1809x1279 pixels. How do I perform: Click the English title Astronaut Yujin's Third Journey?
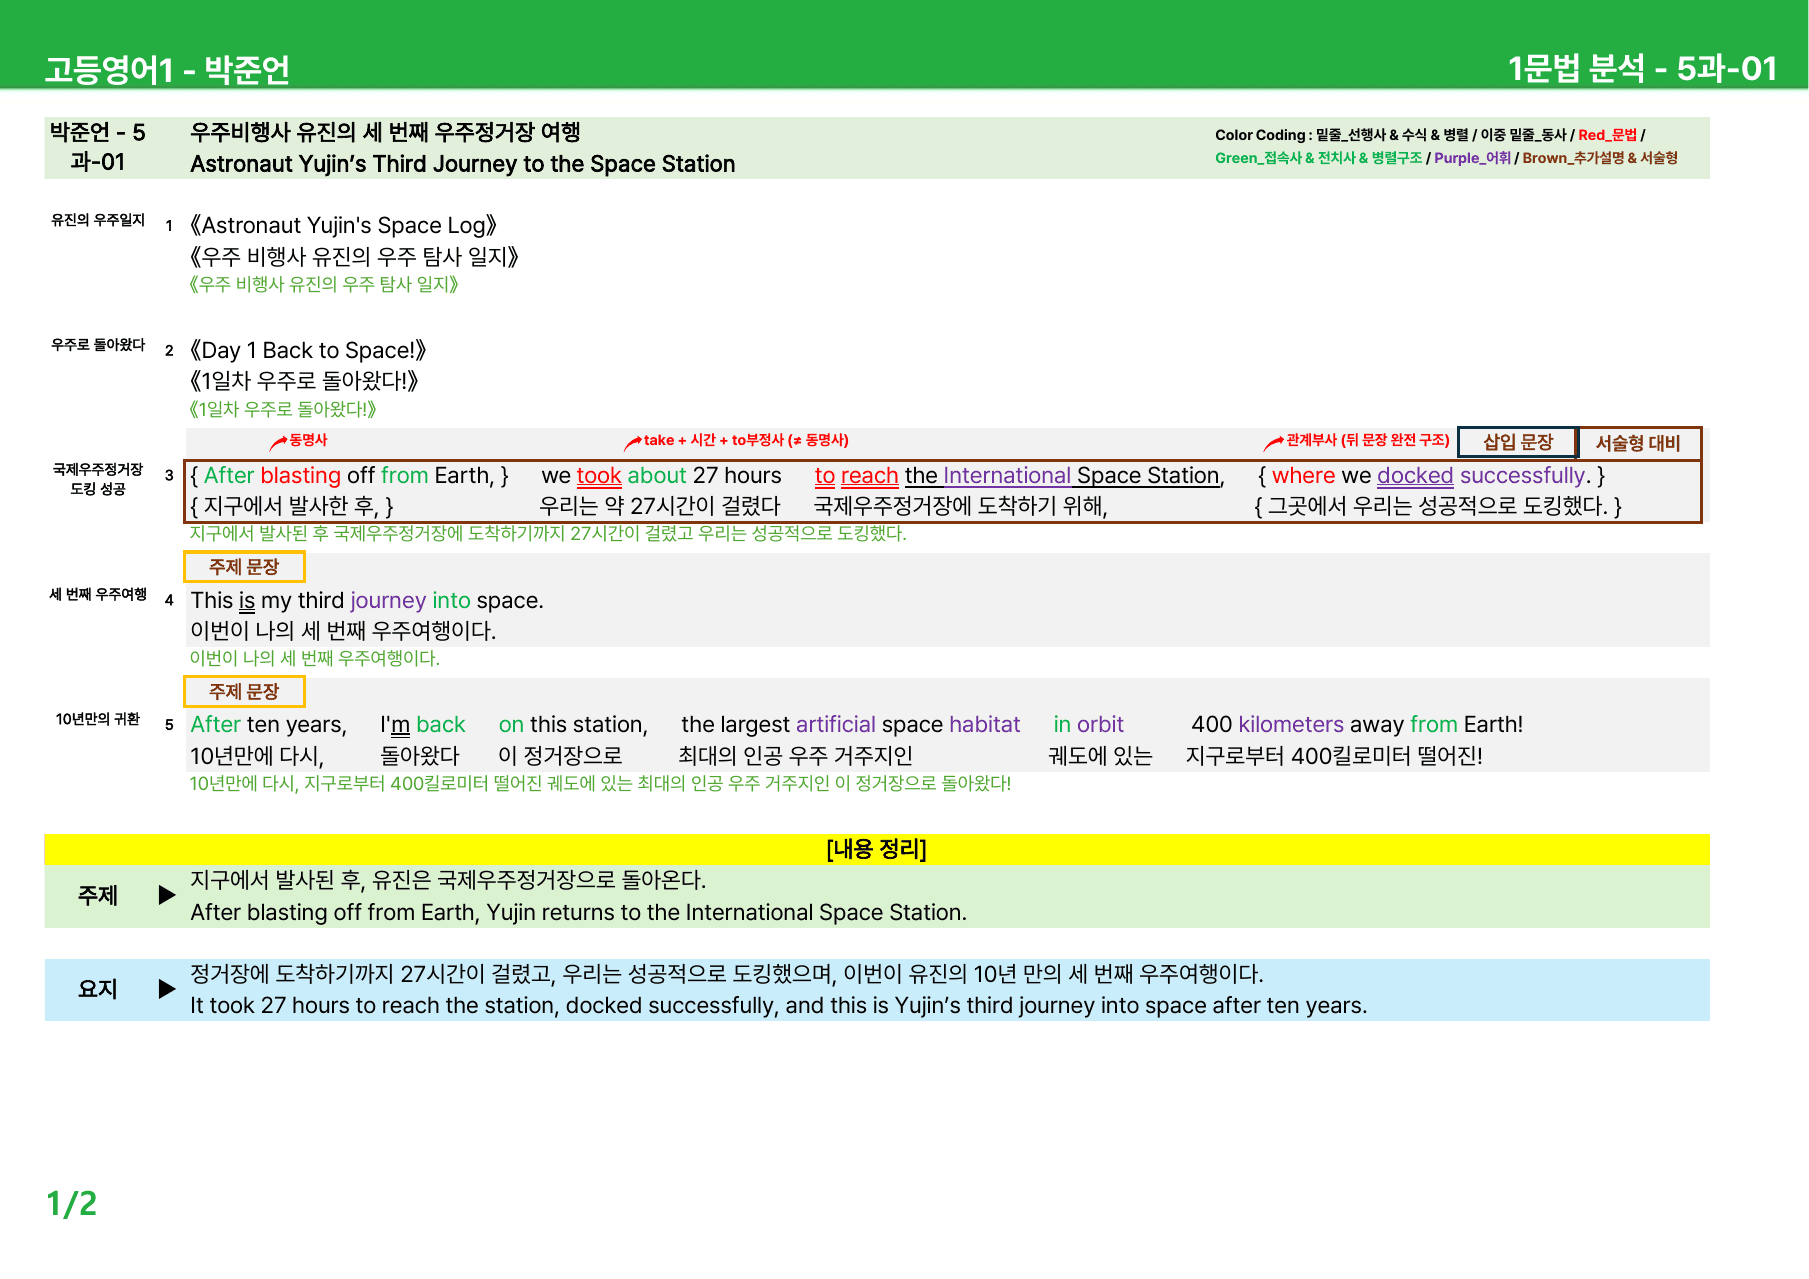tap(463, 164)
